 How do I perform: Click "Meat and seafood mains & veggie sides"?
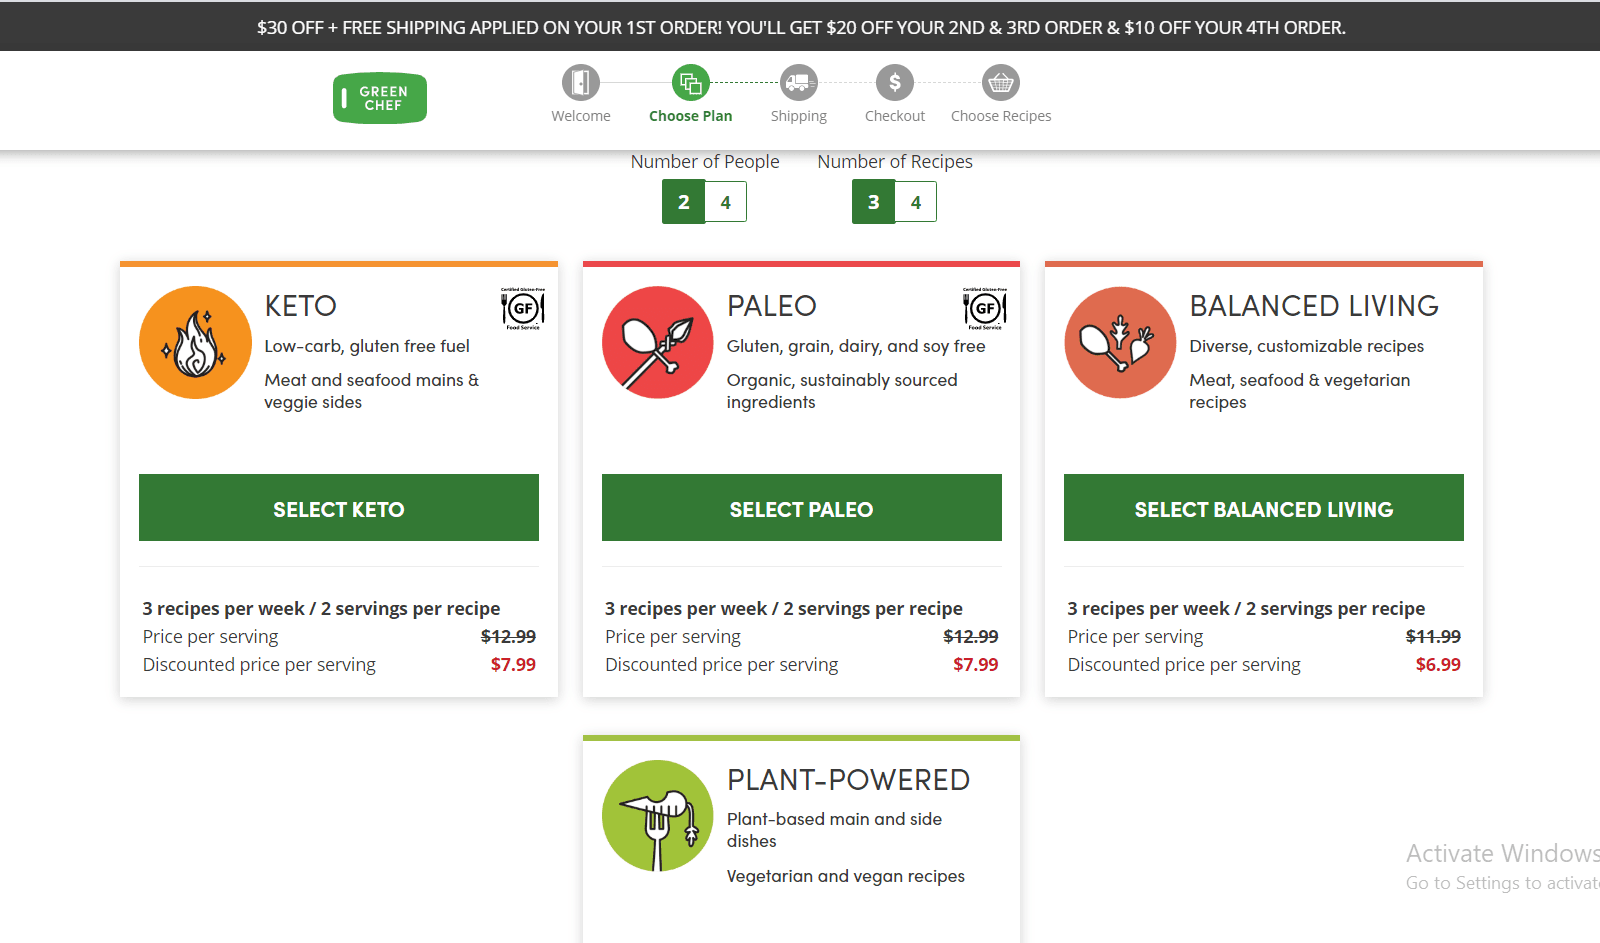372,391
